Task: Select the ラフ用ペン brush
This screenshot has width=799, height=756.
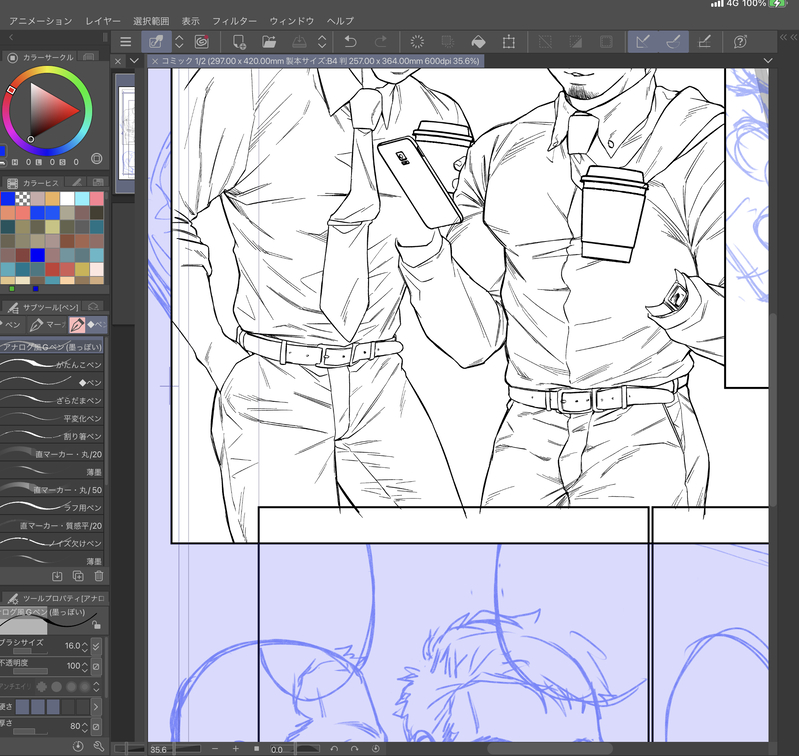Action: point(51,507)
